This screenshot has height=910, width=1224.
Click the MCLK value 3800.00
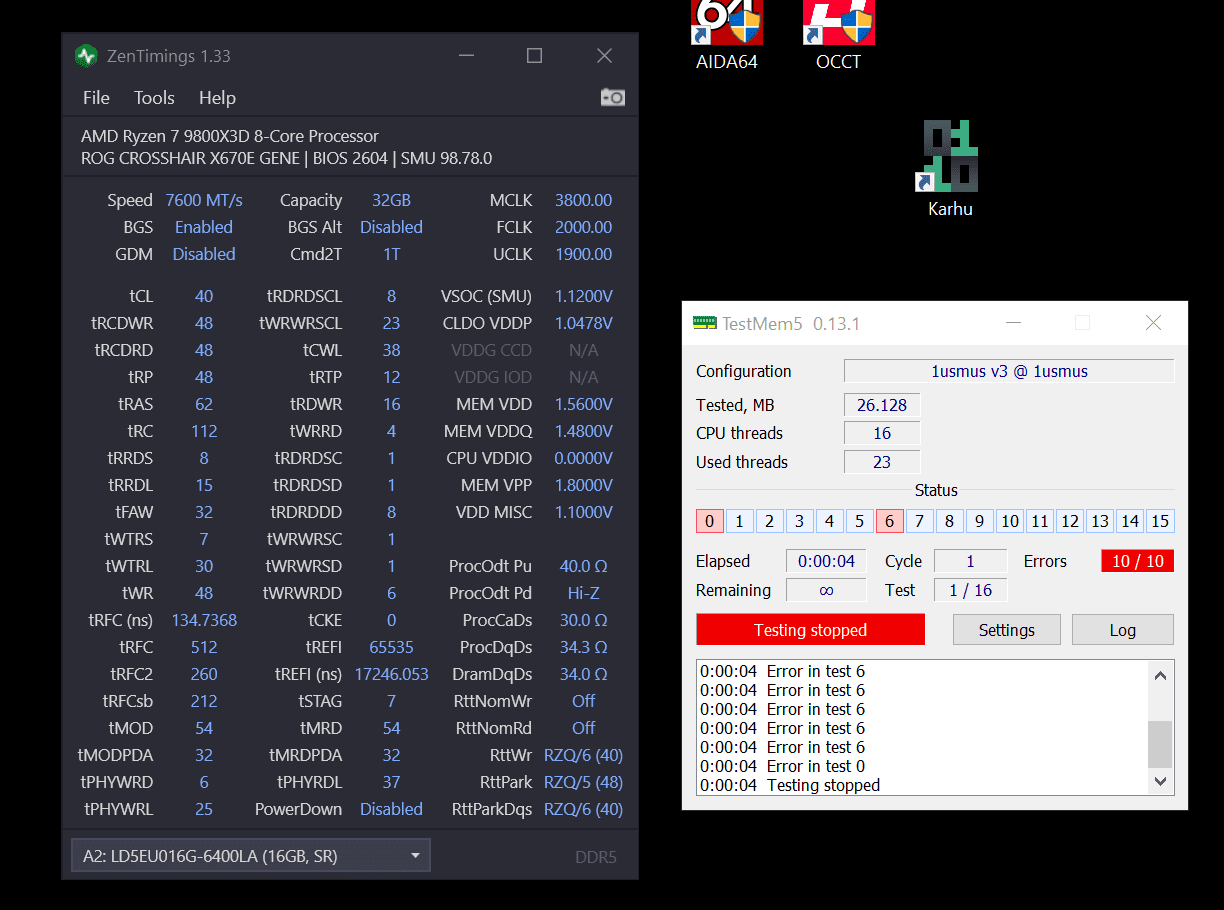583,200
